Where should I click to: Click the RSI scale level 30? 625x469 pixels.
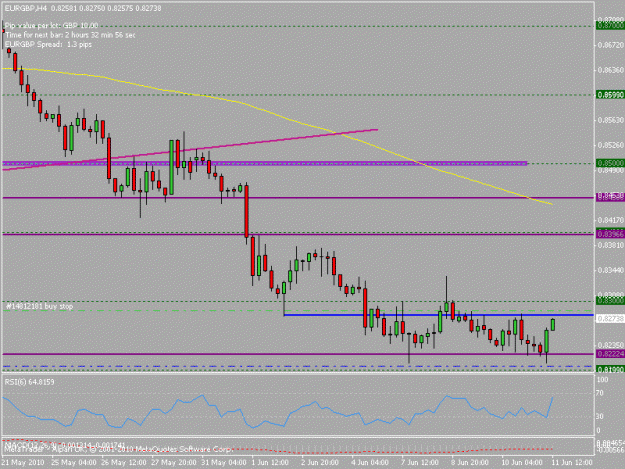(x=599, y=416)
